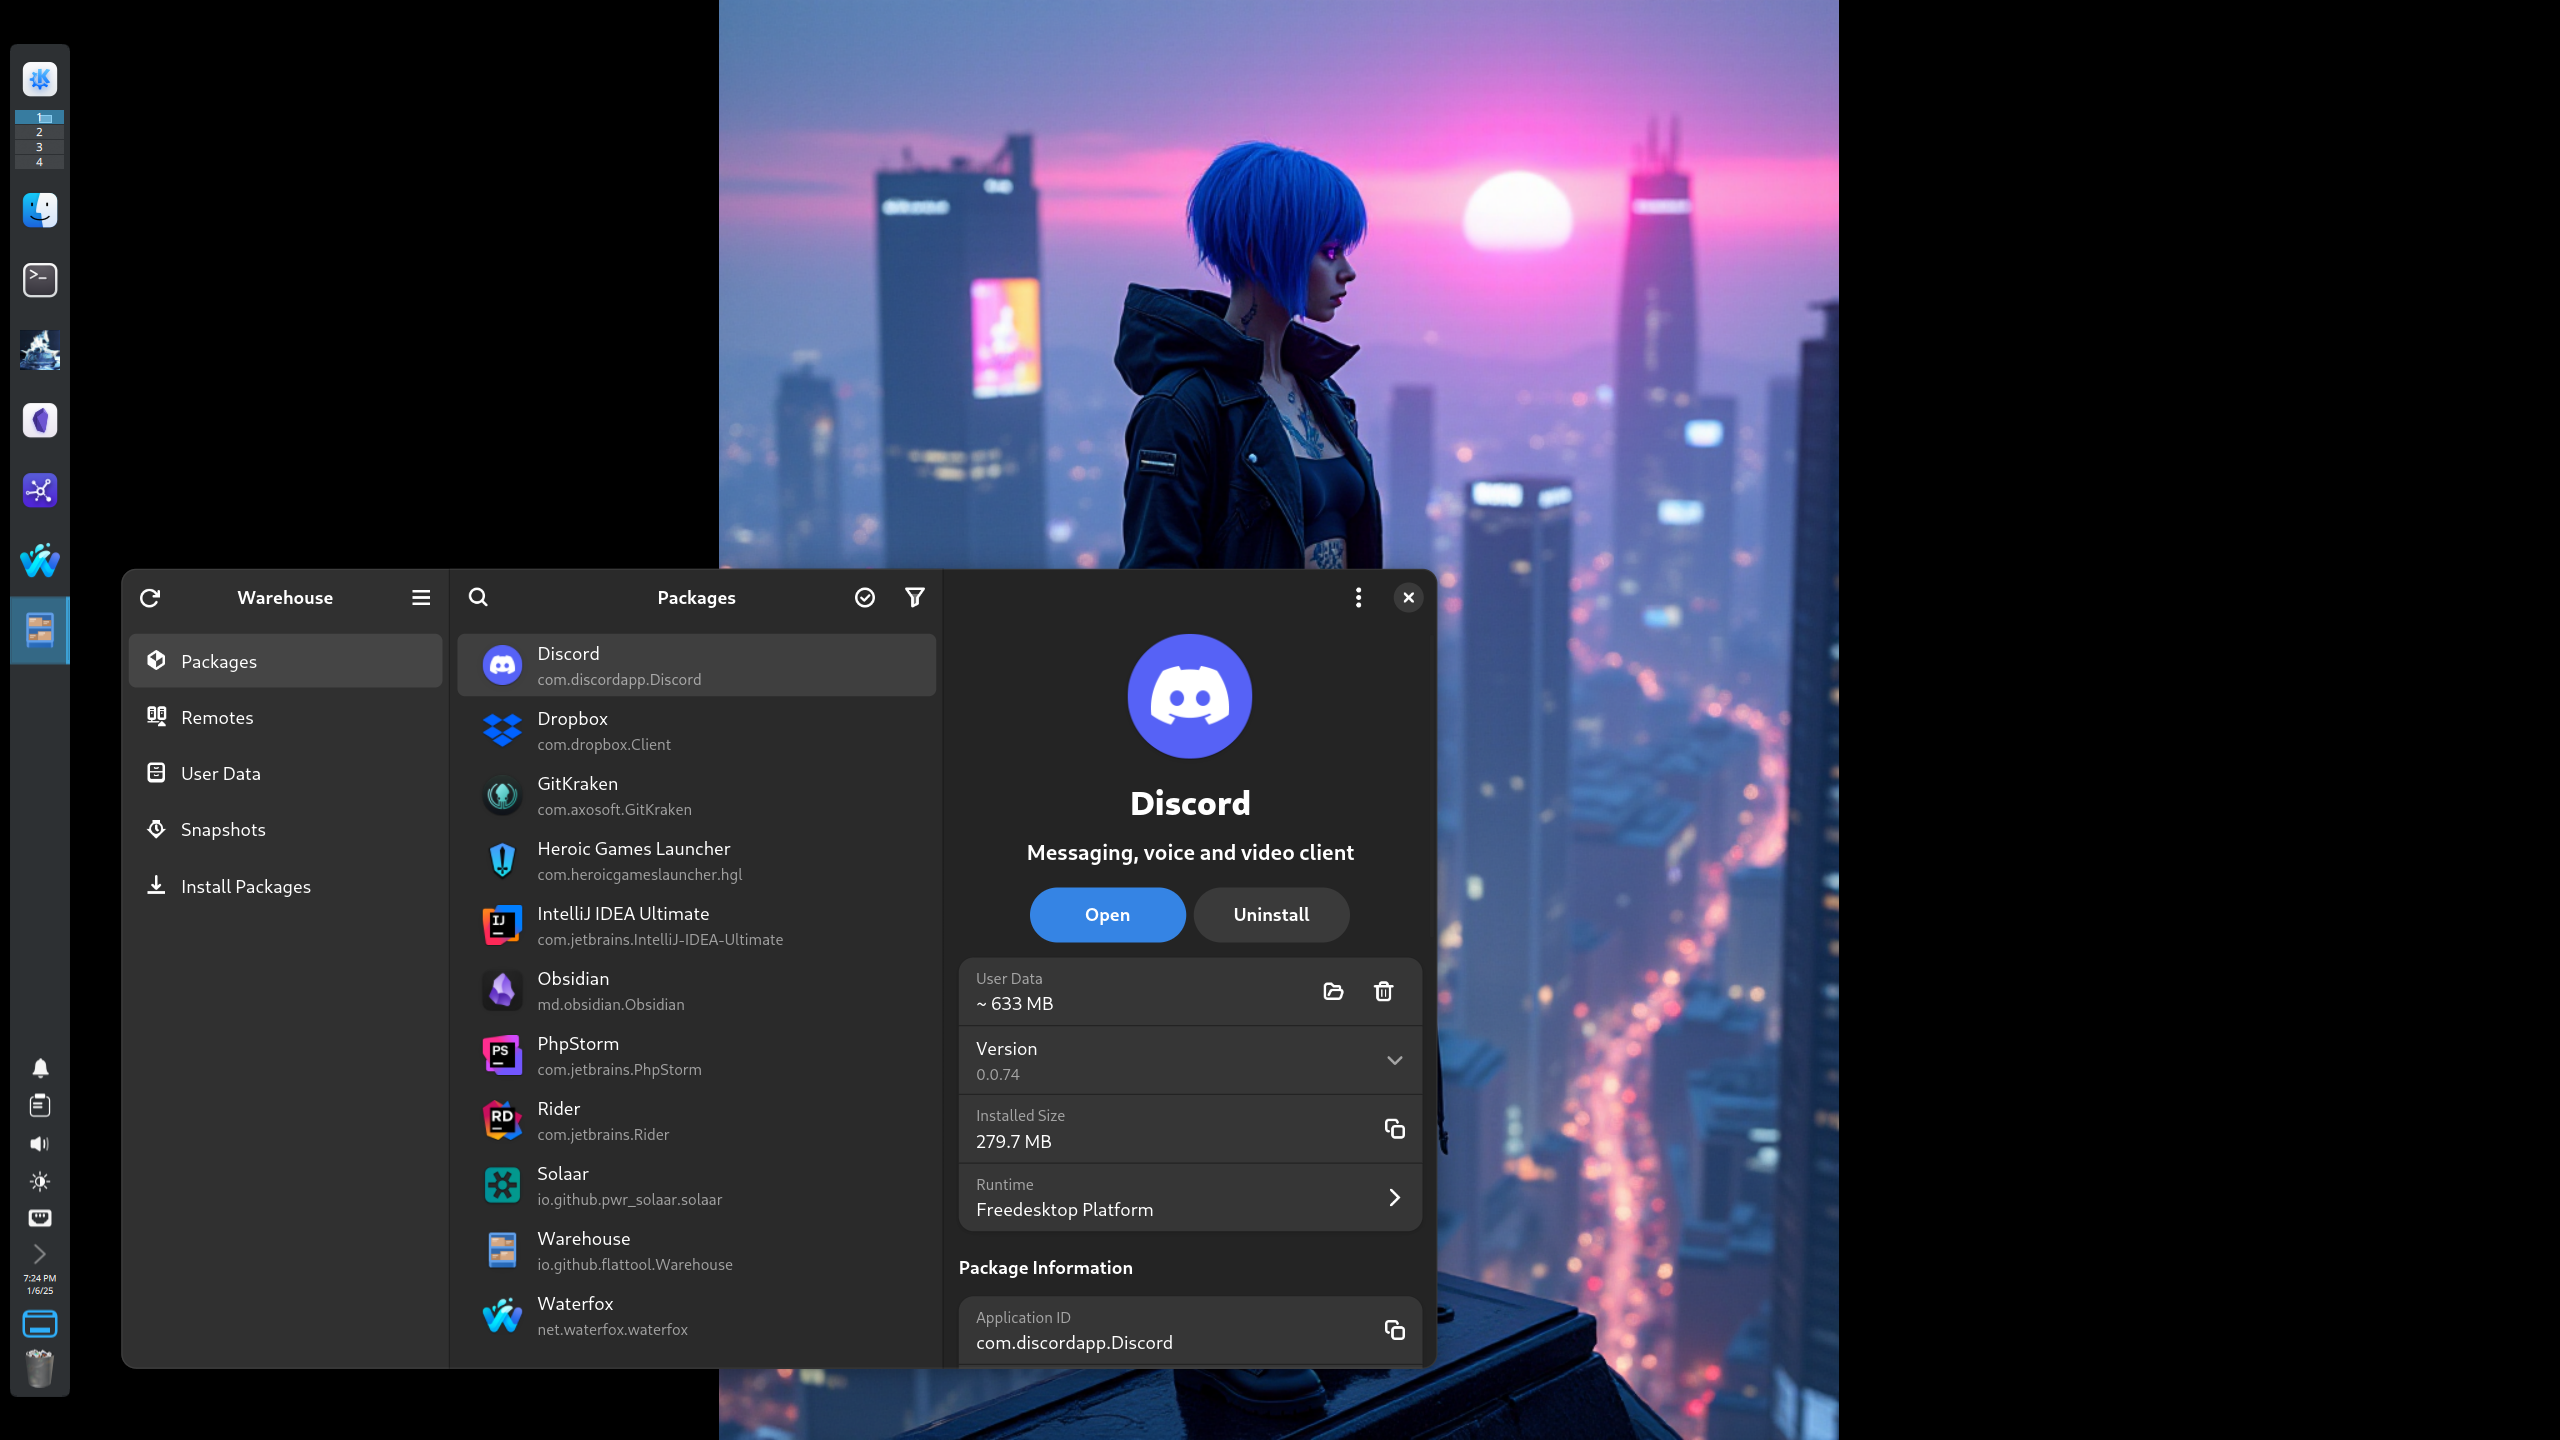Switch to Remotes in the sidebar

pos(285,717)
